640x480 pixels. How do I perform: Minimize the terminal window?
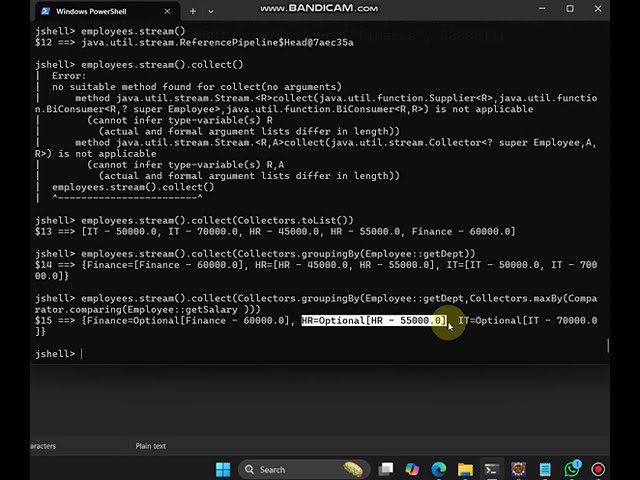(x=542, y=9)
